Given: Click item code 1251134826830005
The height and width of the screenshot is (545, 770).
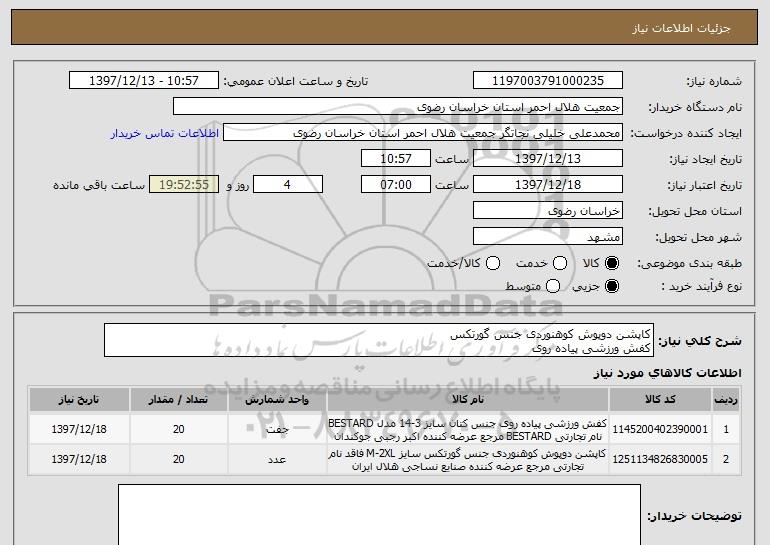Looking at the screenshot, I should 660,459.
